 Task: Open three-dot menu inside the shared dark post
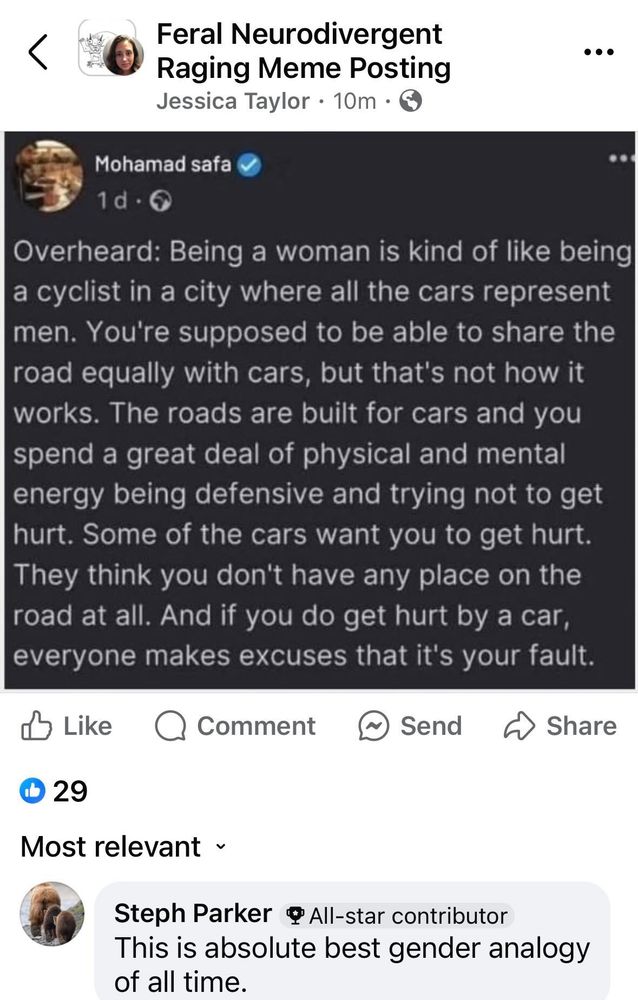pos(621,158)
